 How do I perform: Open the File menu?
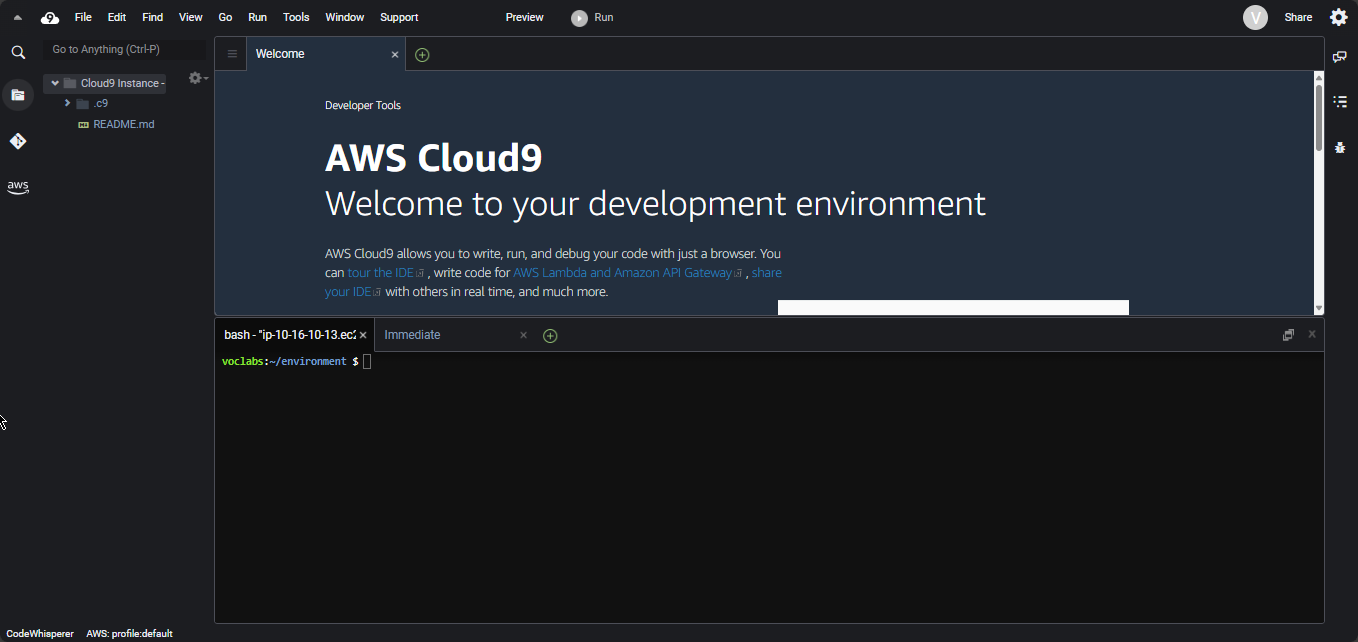click(x=83, y=17)
